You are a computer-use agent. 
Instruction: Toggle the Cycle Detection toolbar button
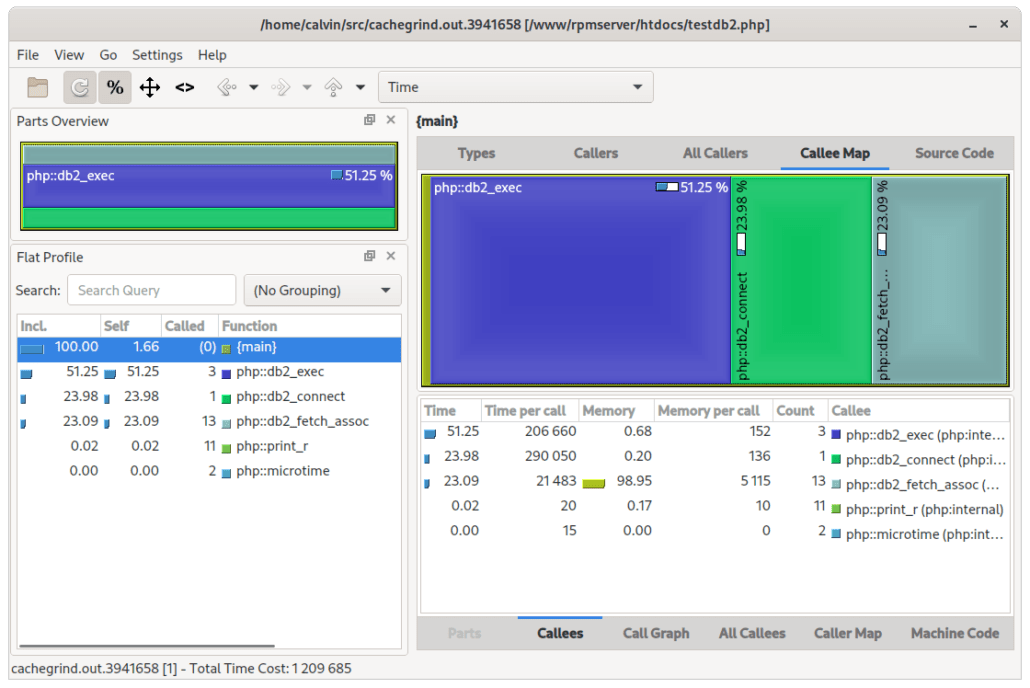coord(80,88)
